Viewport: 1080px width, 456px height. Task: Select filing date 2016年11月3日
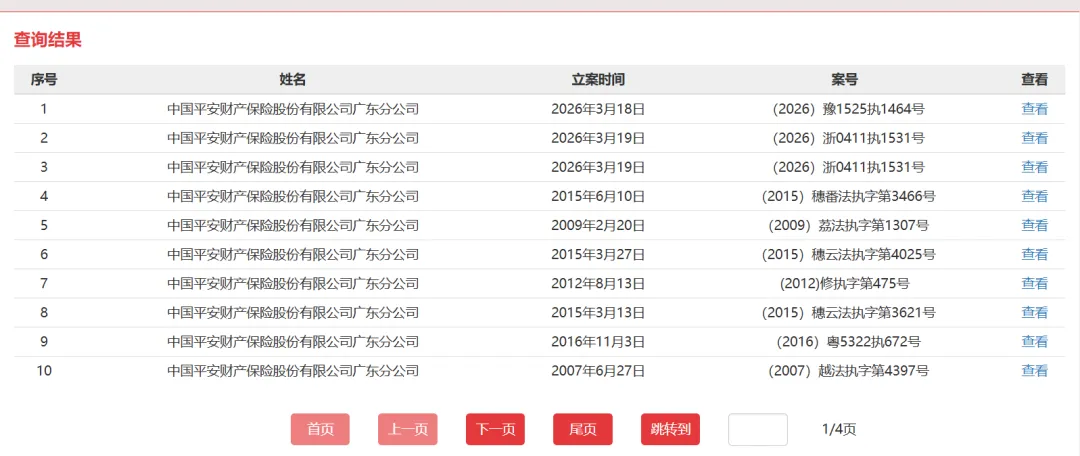click(x=598, y=342)
